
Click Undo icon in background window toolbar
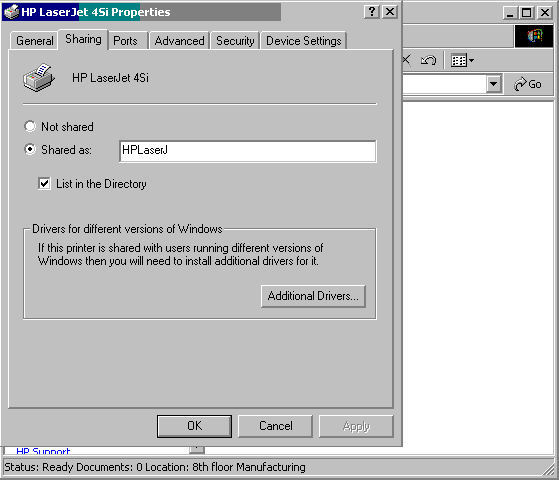tap(428, 60)
